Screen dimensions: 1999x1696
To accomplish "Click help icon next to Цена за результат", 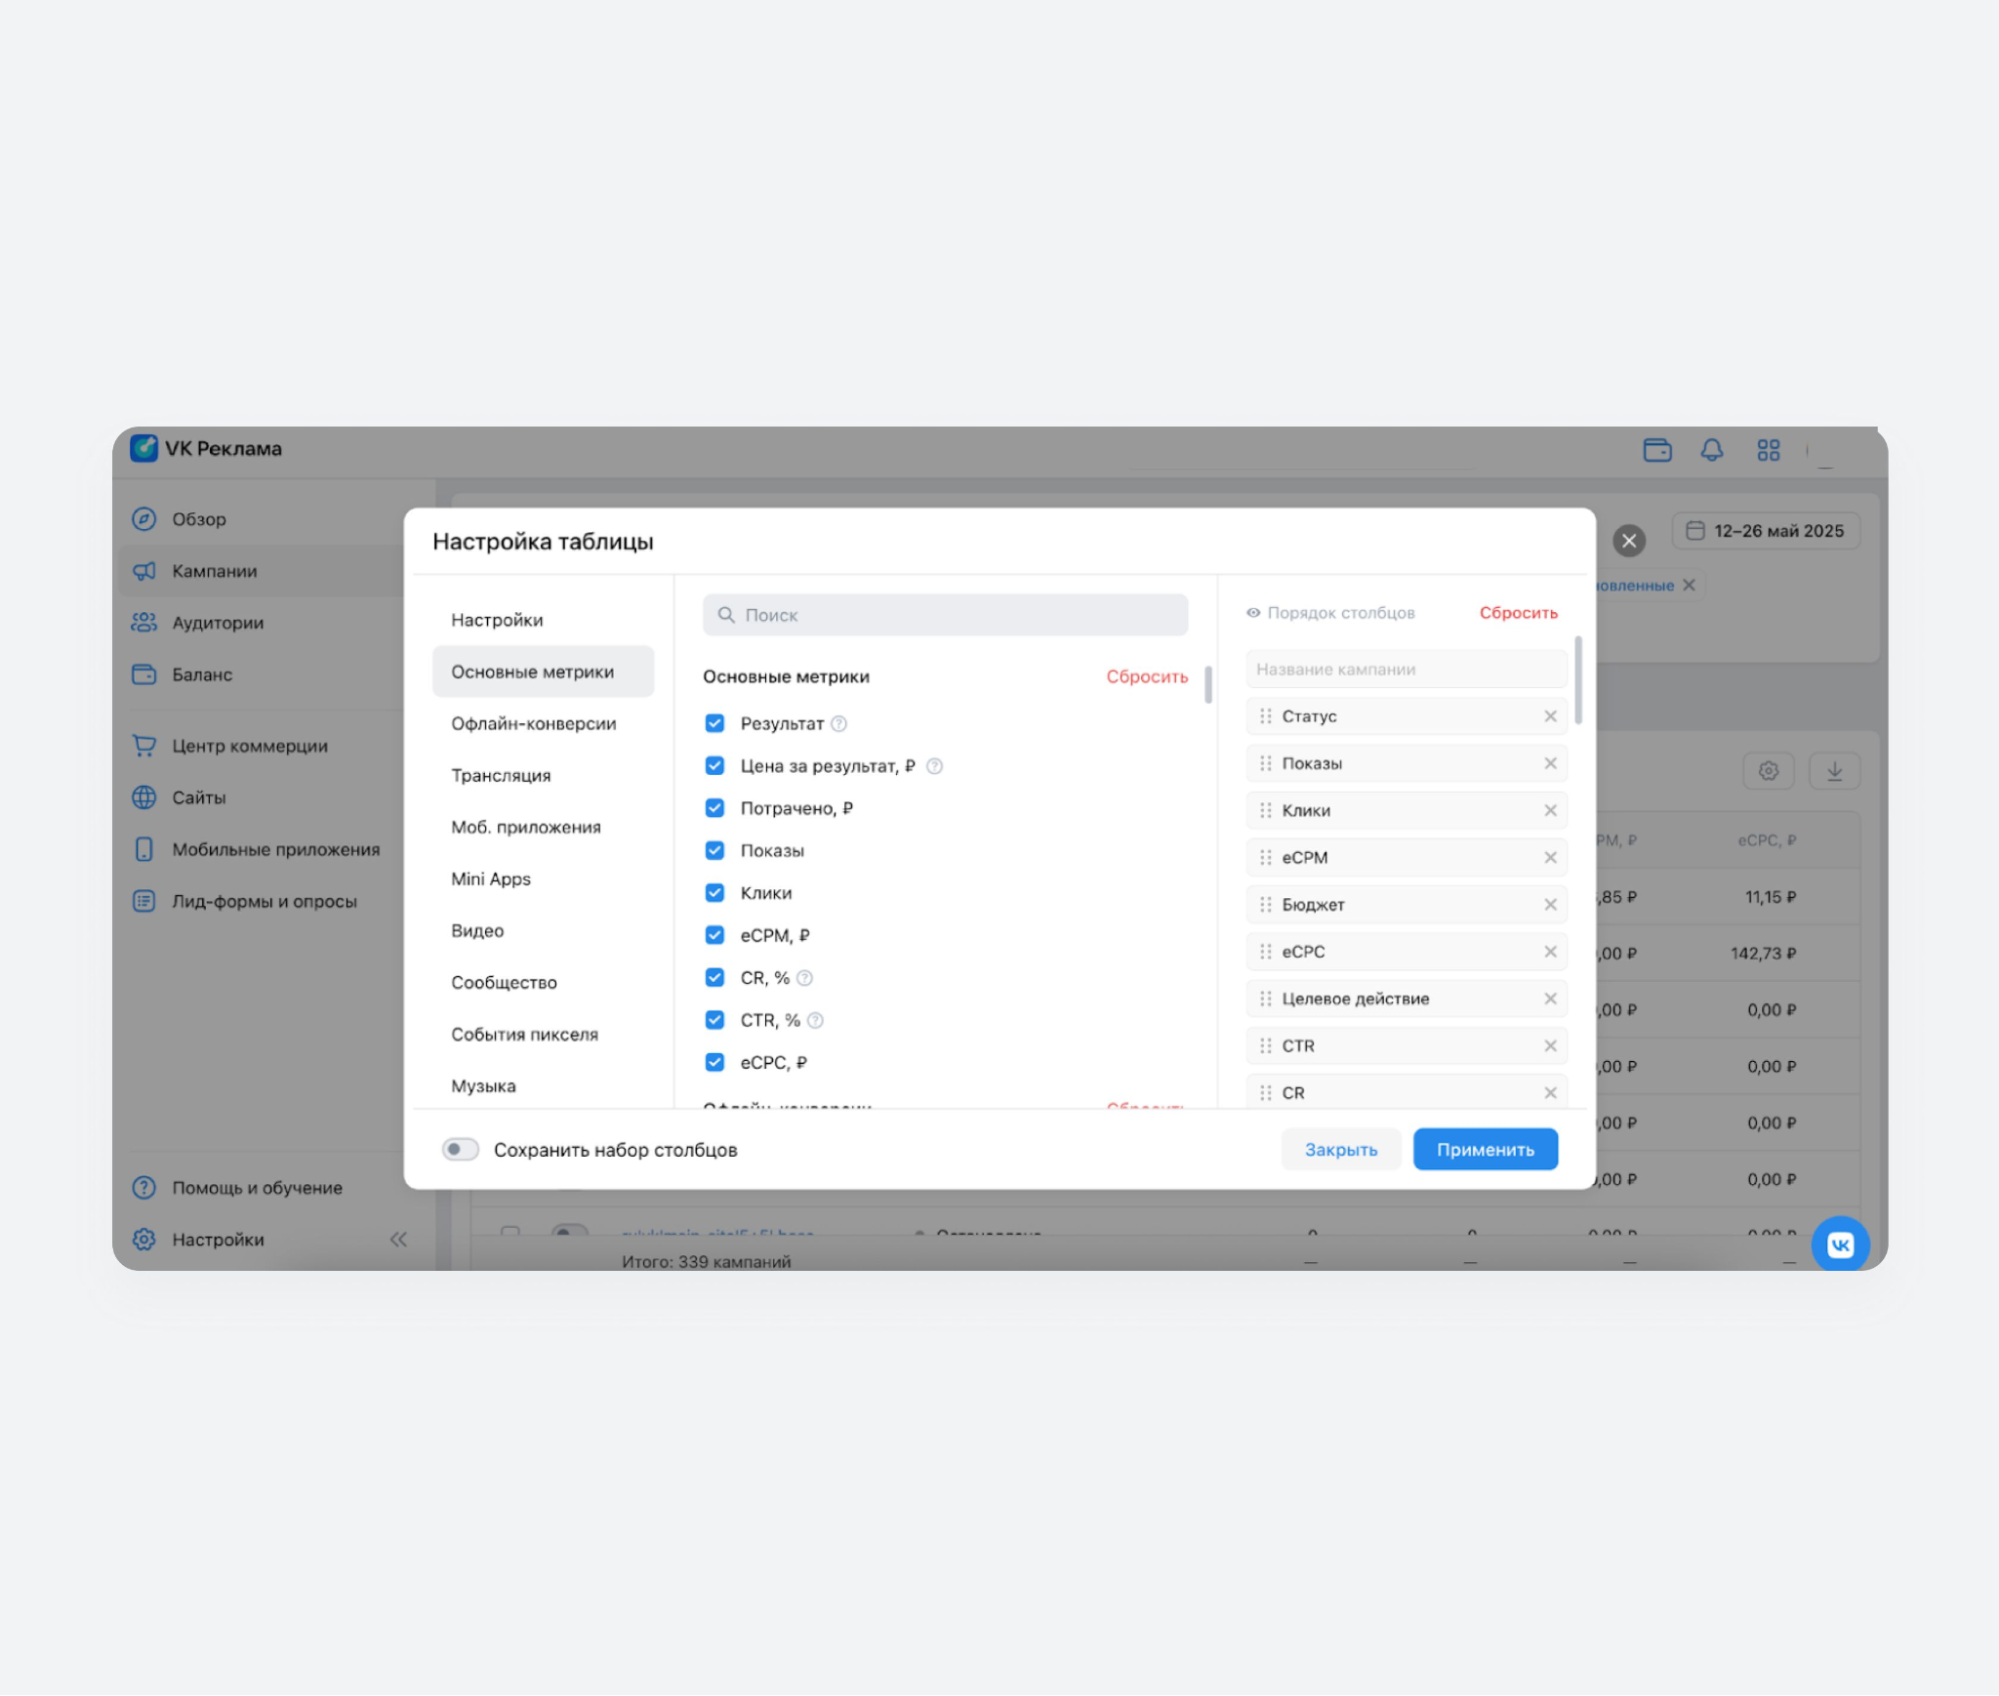I will point(934,766).
